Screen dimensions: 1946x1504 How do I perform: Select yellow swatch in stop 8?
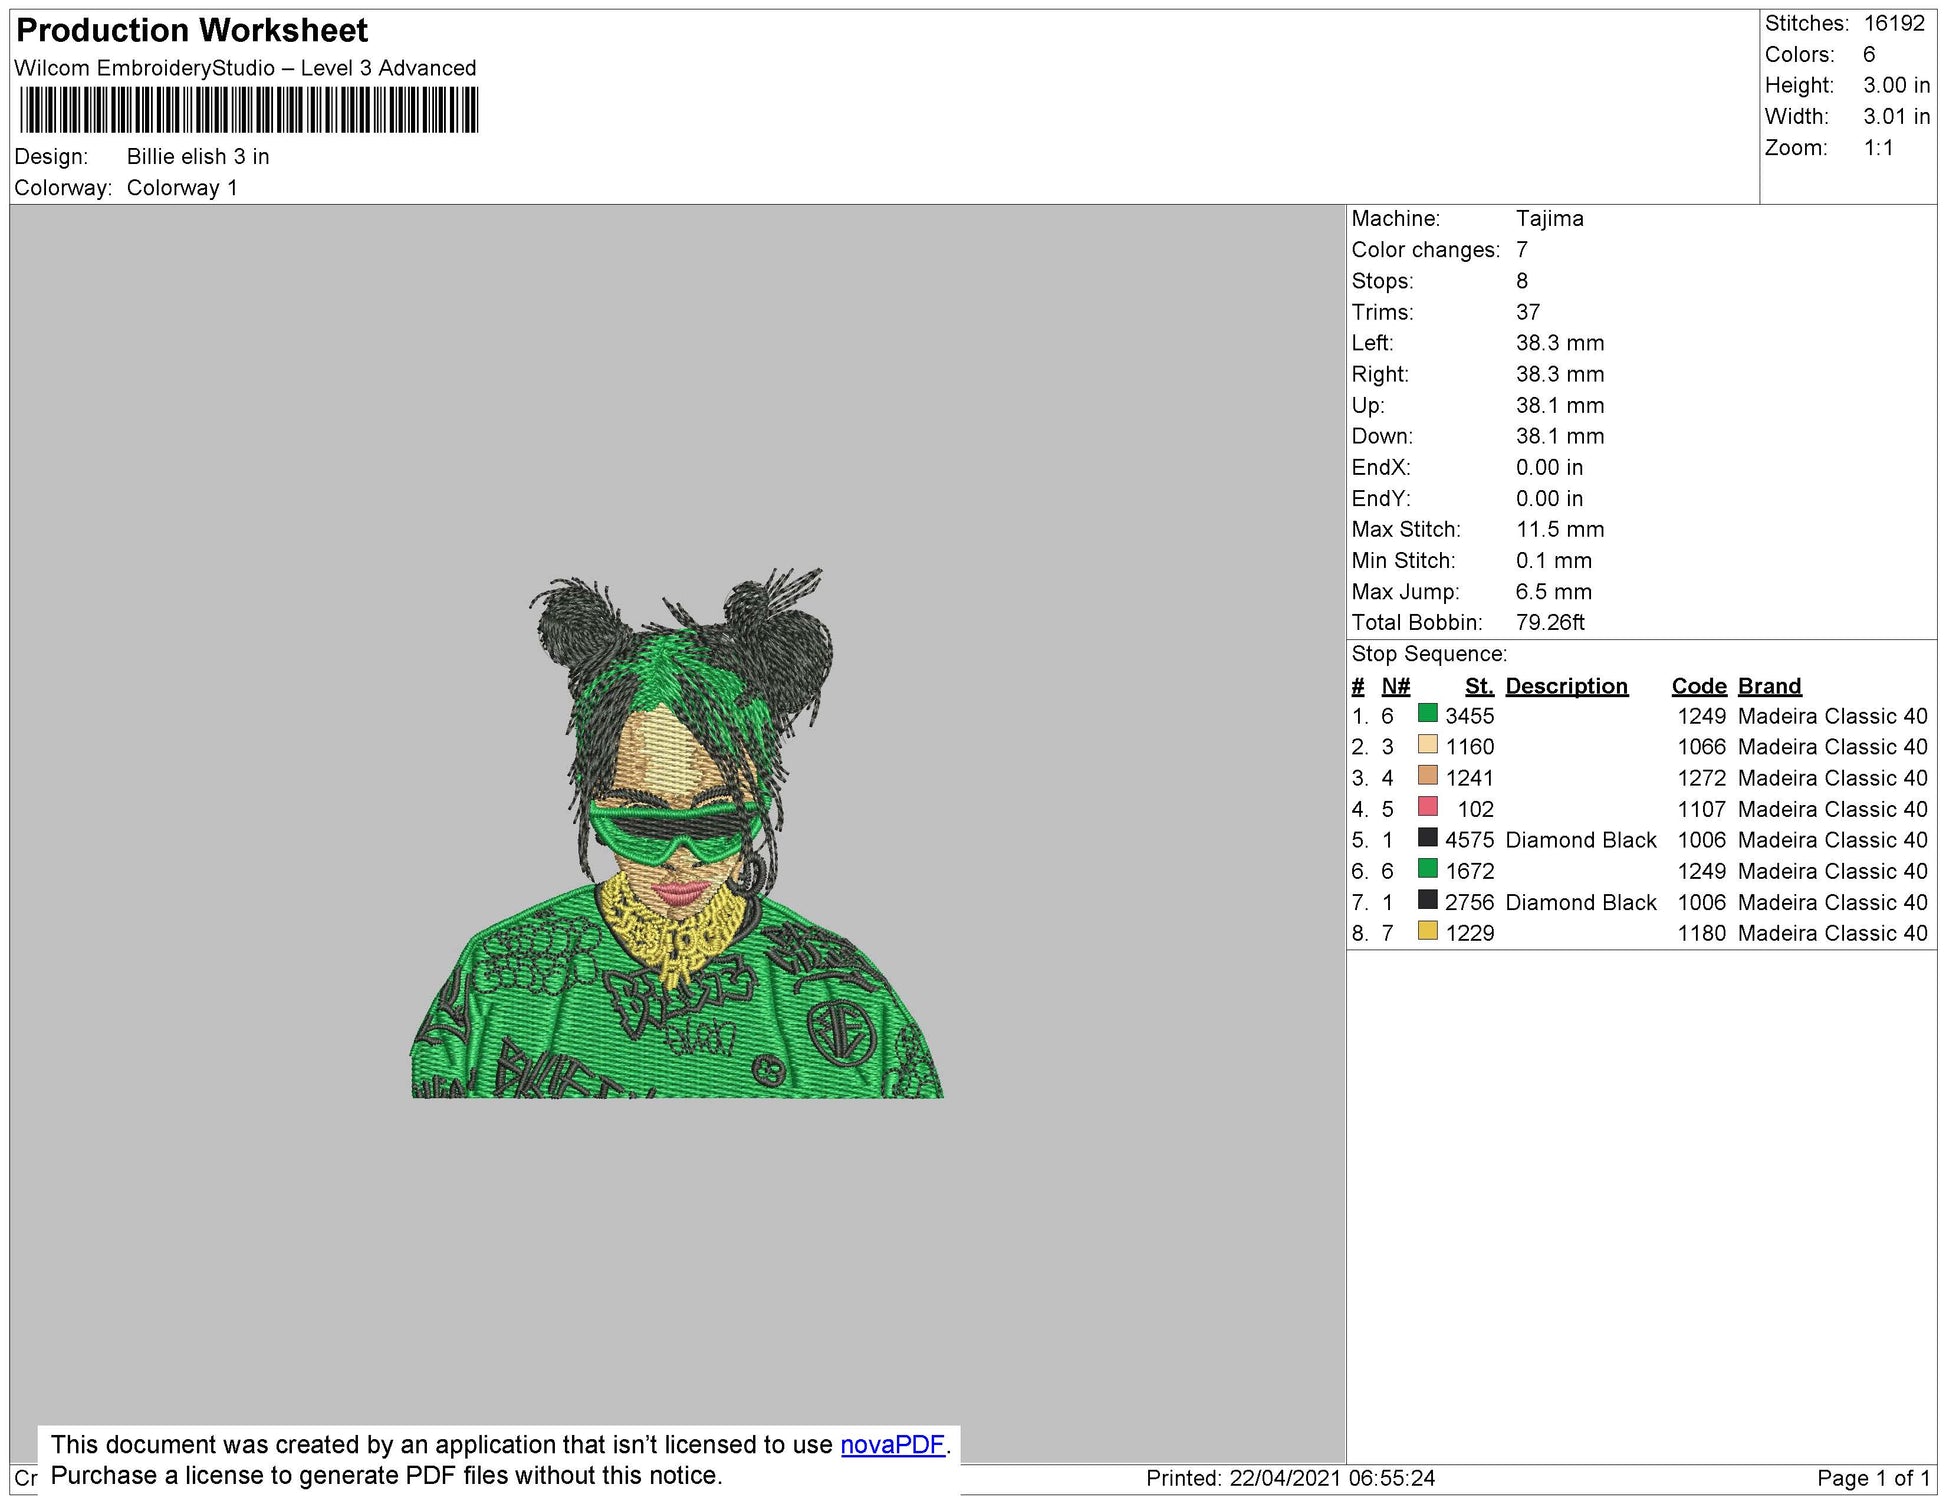pos(1427,930)
